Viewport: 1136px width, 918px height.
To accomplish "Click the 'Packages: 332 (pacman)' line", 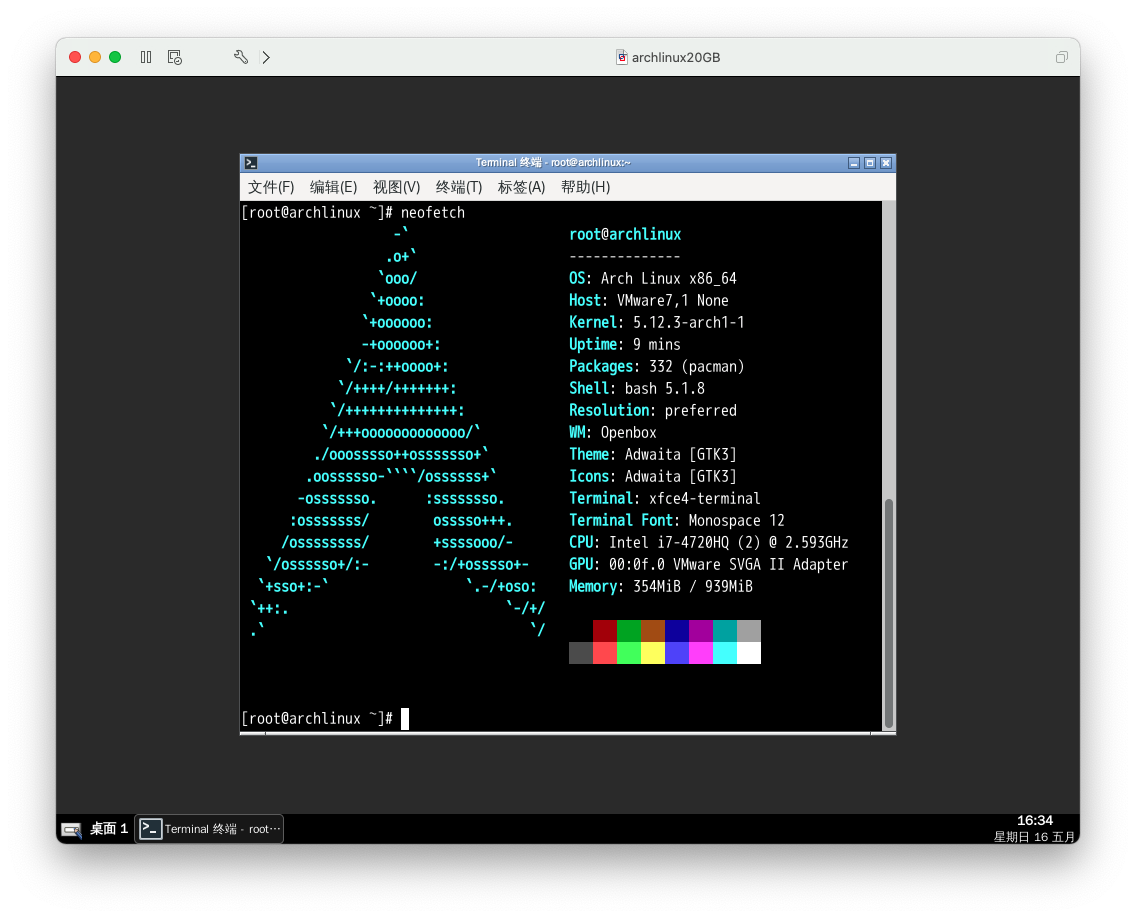I will pyautogui.click(x=656, y=367).
